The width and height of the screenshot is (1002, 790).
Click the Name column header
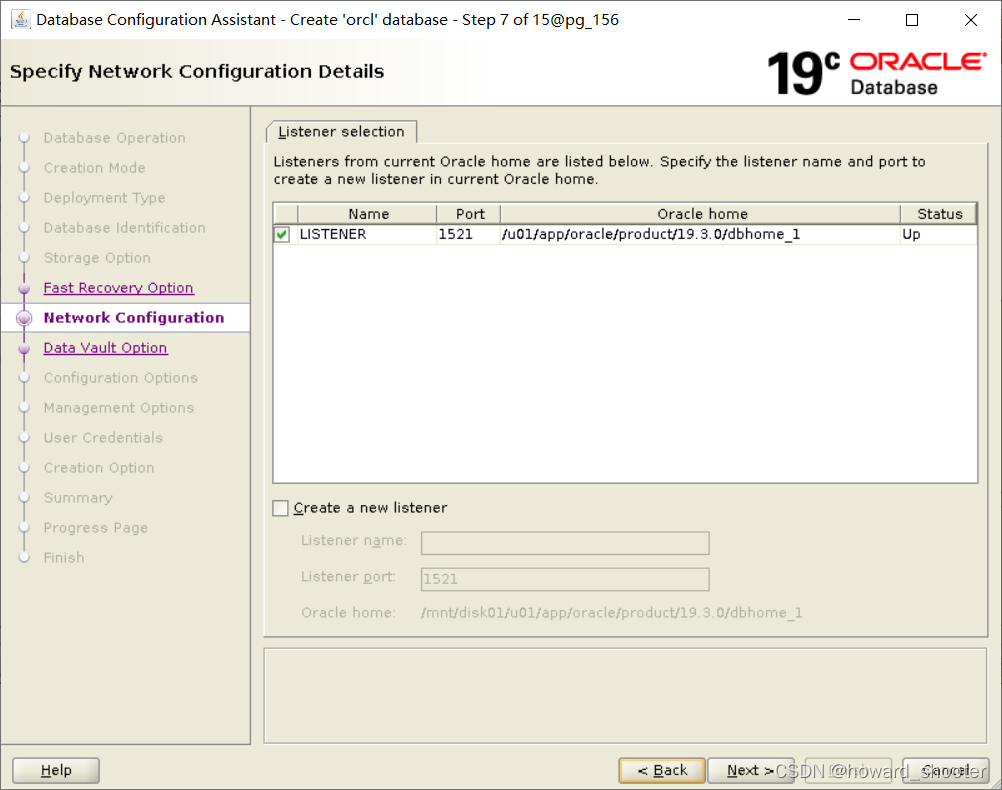tap(367, 214)
